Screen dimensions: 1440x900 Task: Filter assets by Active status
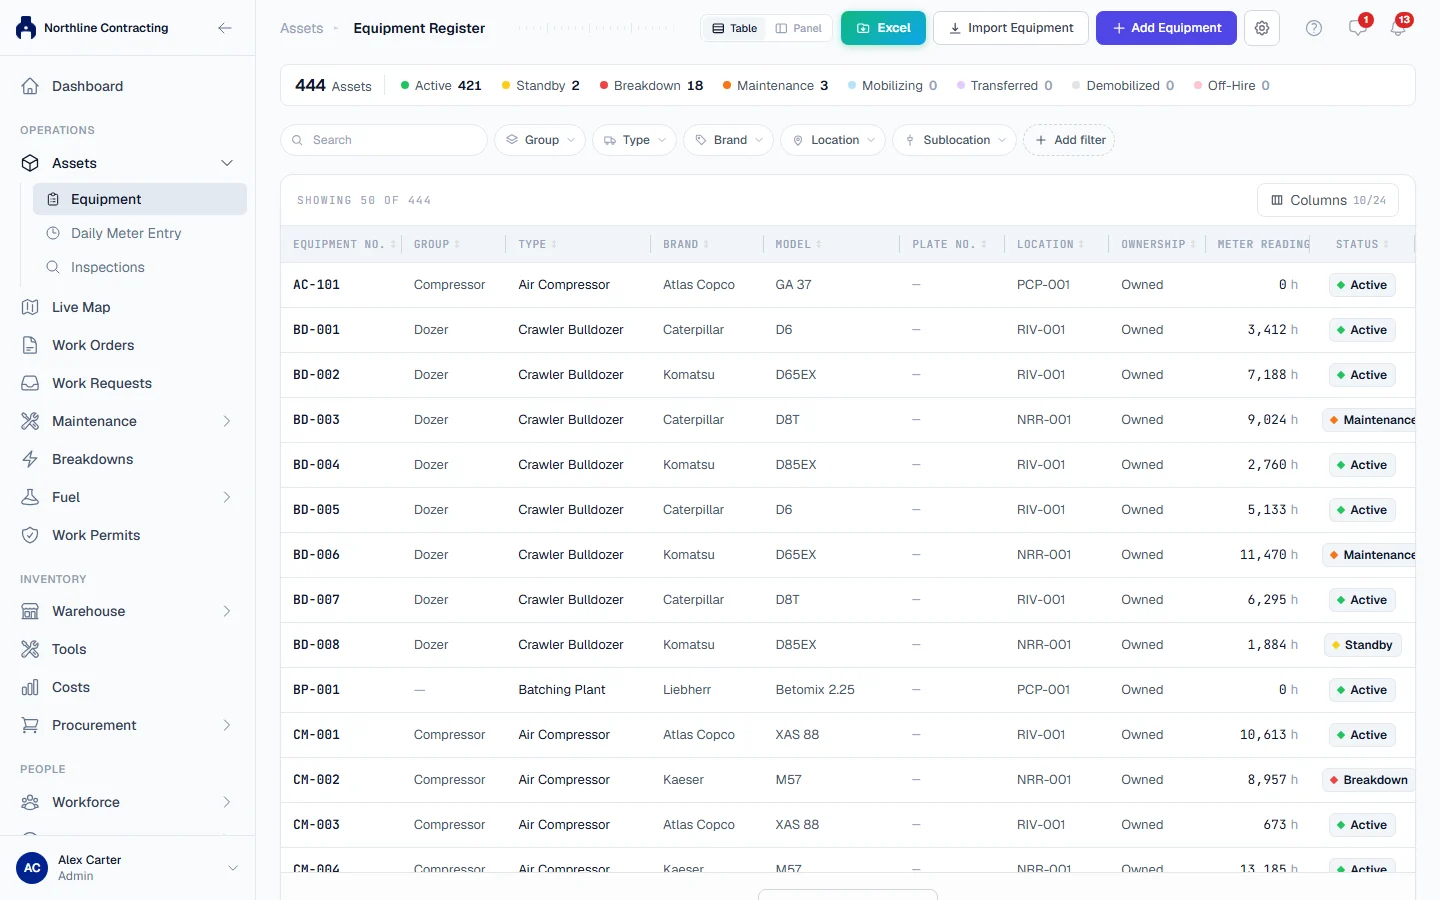click(441, 86)
